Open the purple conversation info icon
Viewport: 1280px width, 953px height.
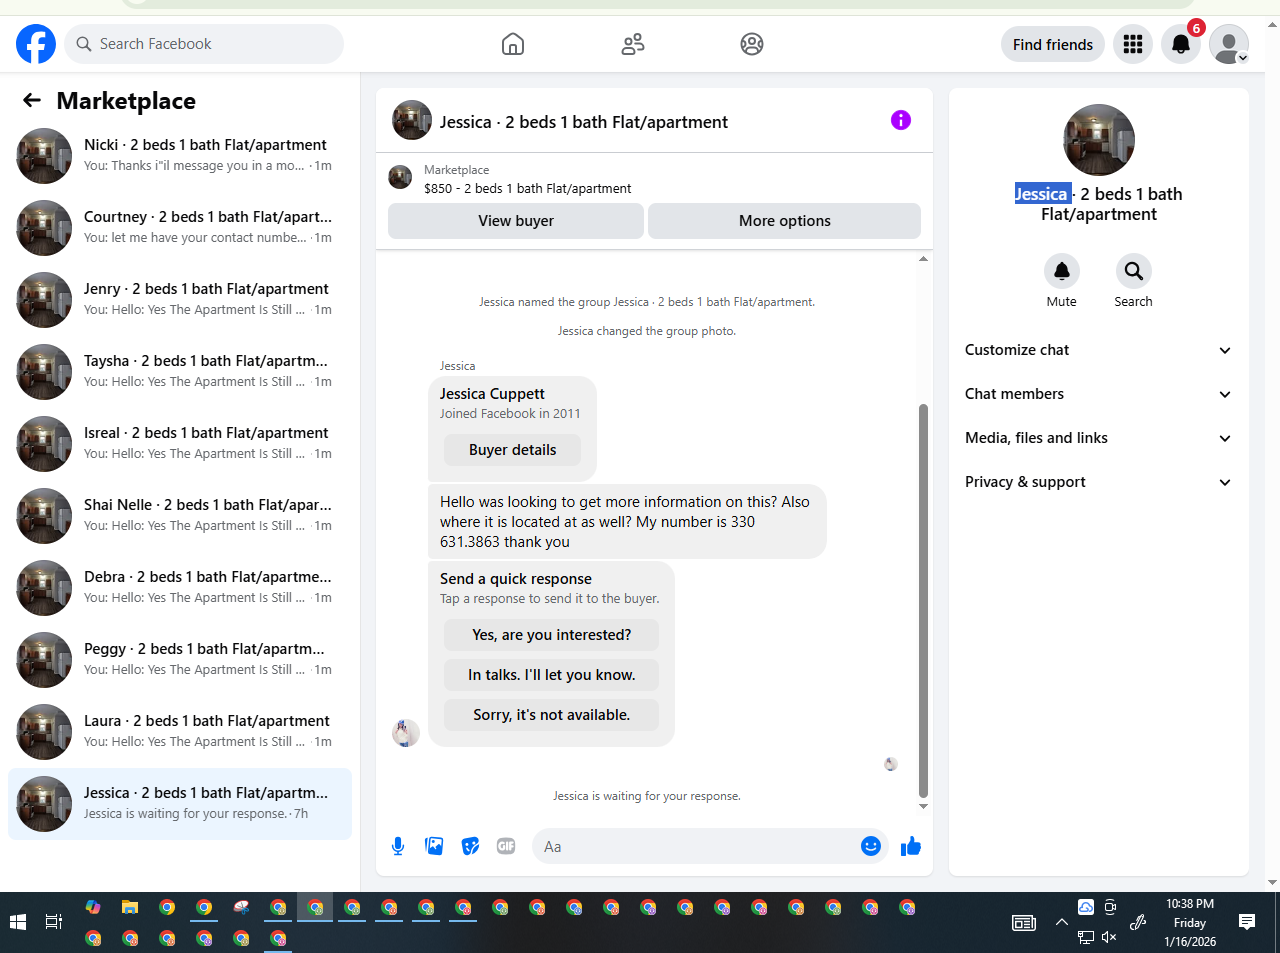tap(901, 120)
